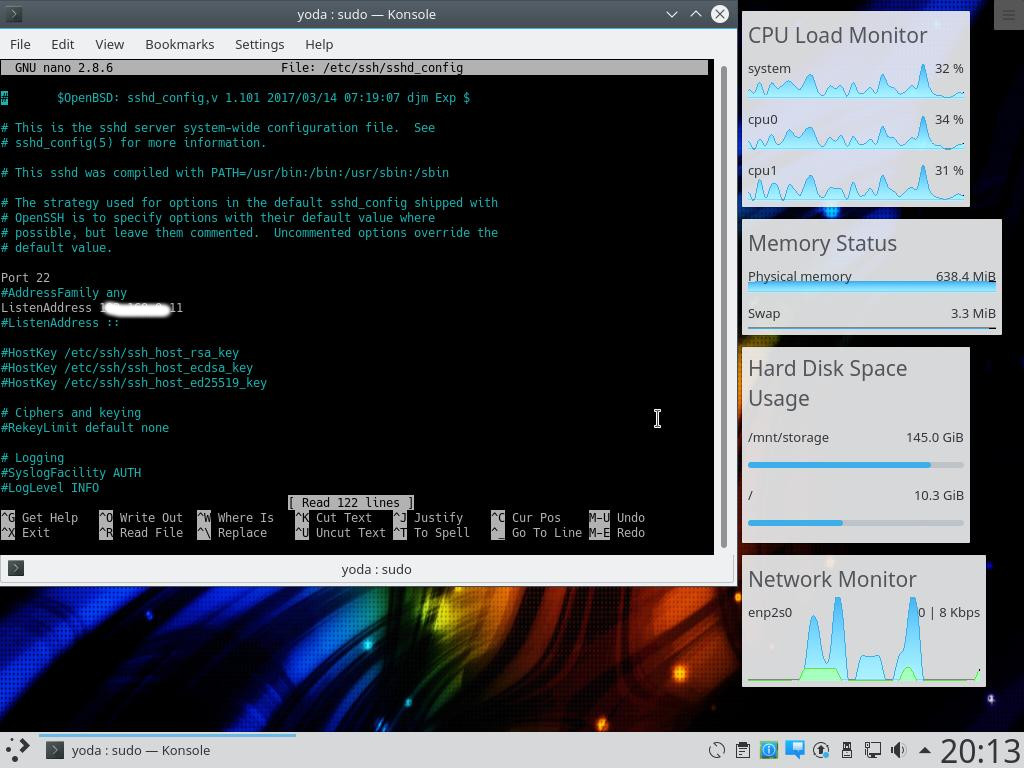Click the audio volume speaker icon
1024x768 pixels.
tap(898, 750)
